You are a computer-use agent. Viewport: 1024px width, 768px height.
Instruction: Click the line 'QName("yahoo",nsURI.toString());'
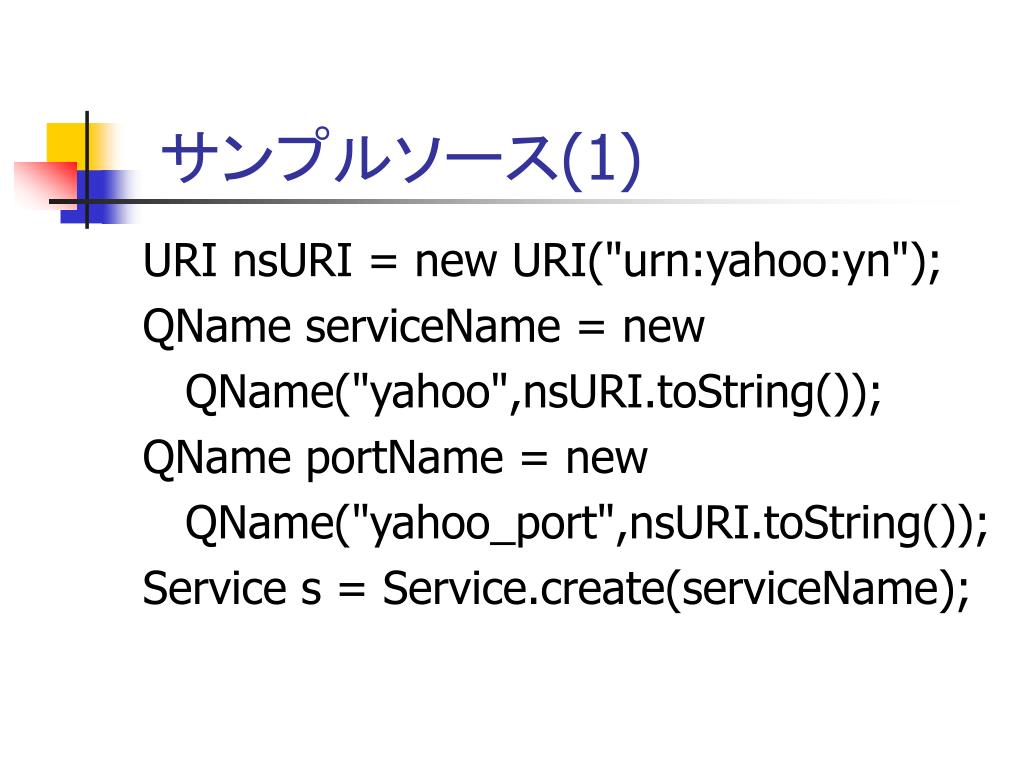tap(534, 393)
